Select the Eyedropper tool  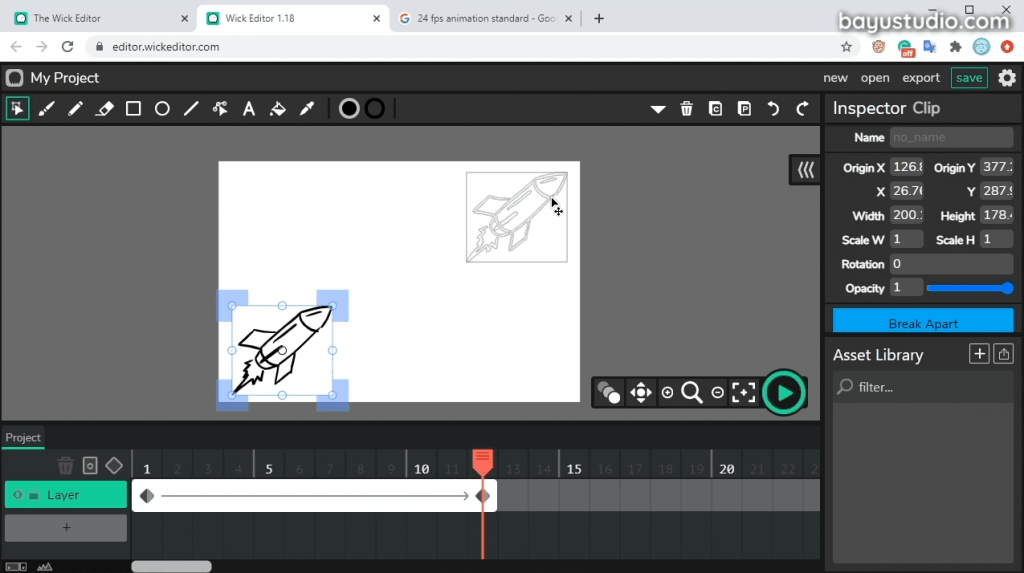tap(307, 108)
